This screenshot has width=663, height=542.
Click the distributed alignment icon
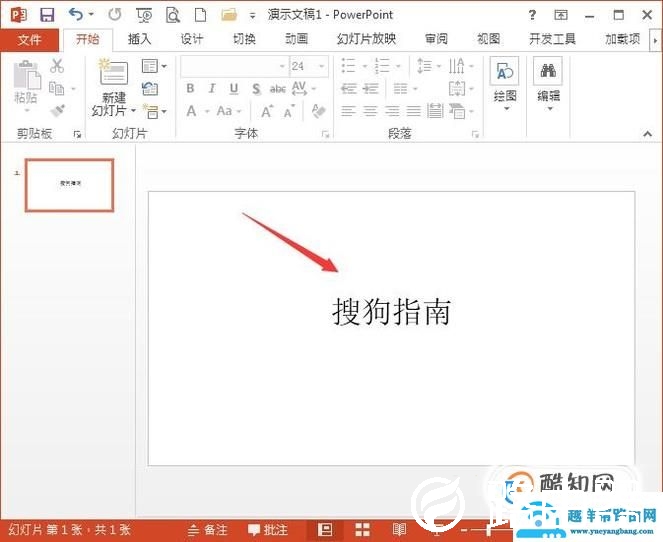coord(435,111)
